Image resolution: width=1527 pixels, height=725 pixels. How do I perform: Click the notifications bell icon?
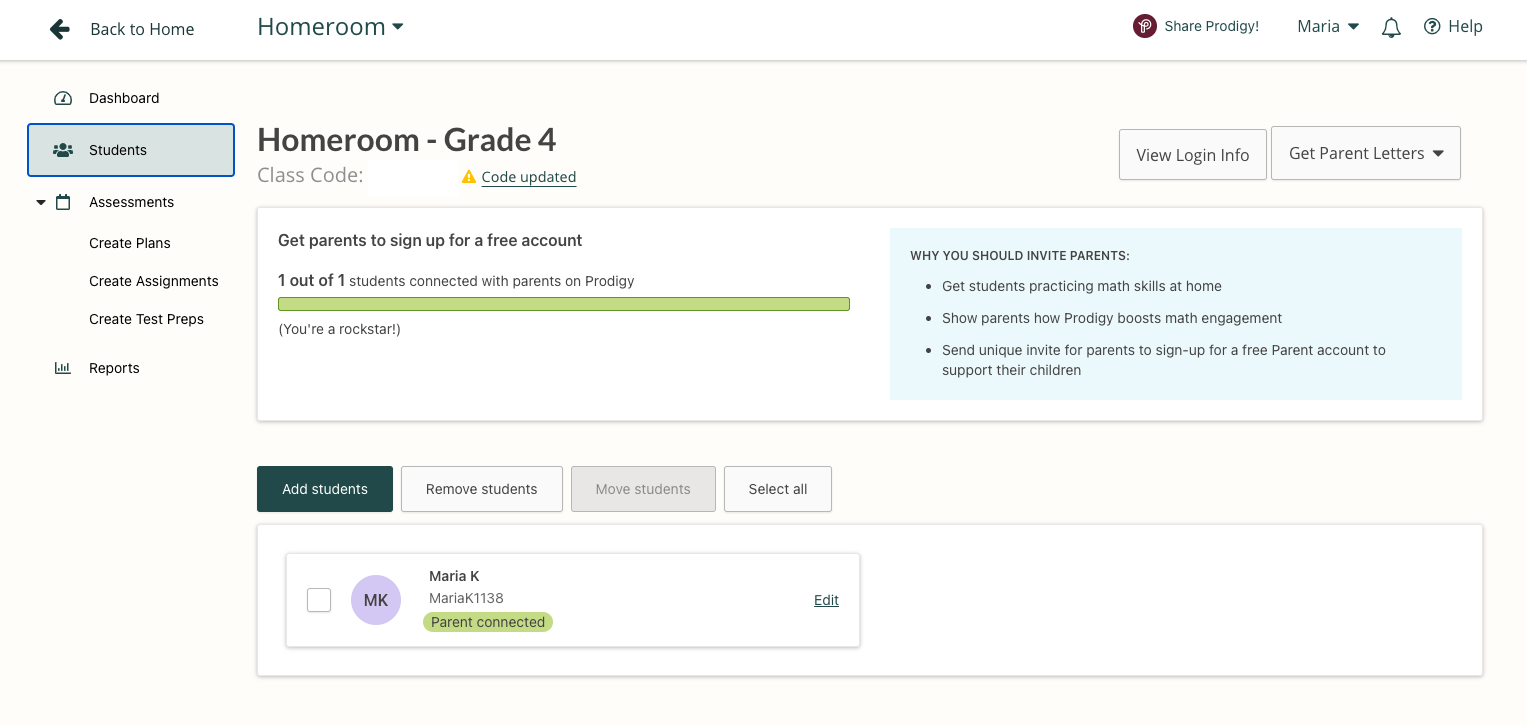pyautogui.click(x=1390, y=27)
